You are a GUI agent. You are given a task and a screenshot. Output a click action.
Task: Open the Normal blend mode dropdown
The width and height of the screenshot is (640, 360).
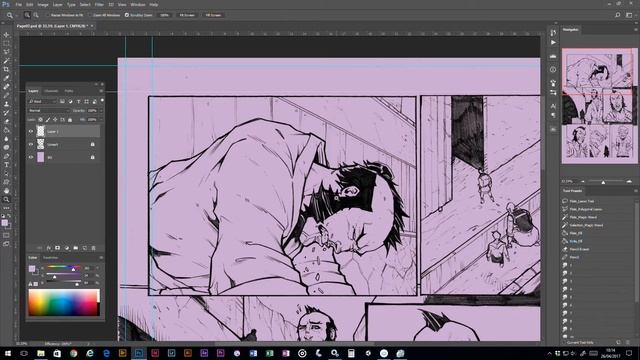(48, 110)
